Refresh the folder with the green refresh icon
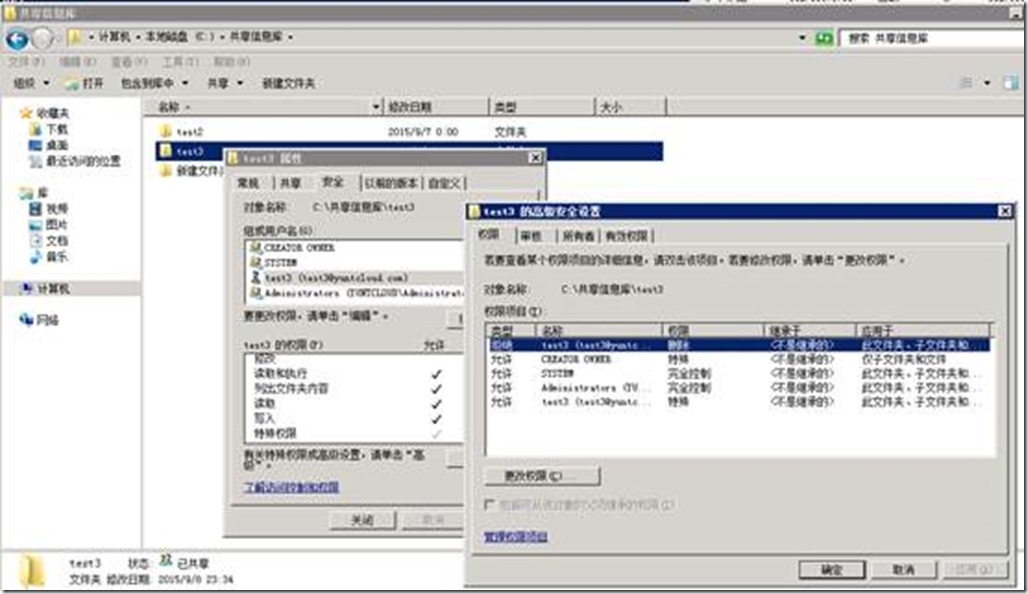Viewport: 1028px width, 594px height. (824, 38)
